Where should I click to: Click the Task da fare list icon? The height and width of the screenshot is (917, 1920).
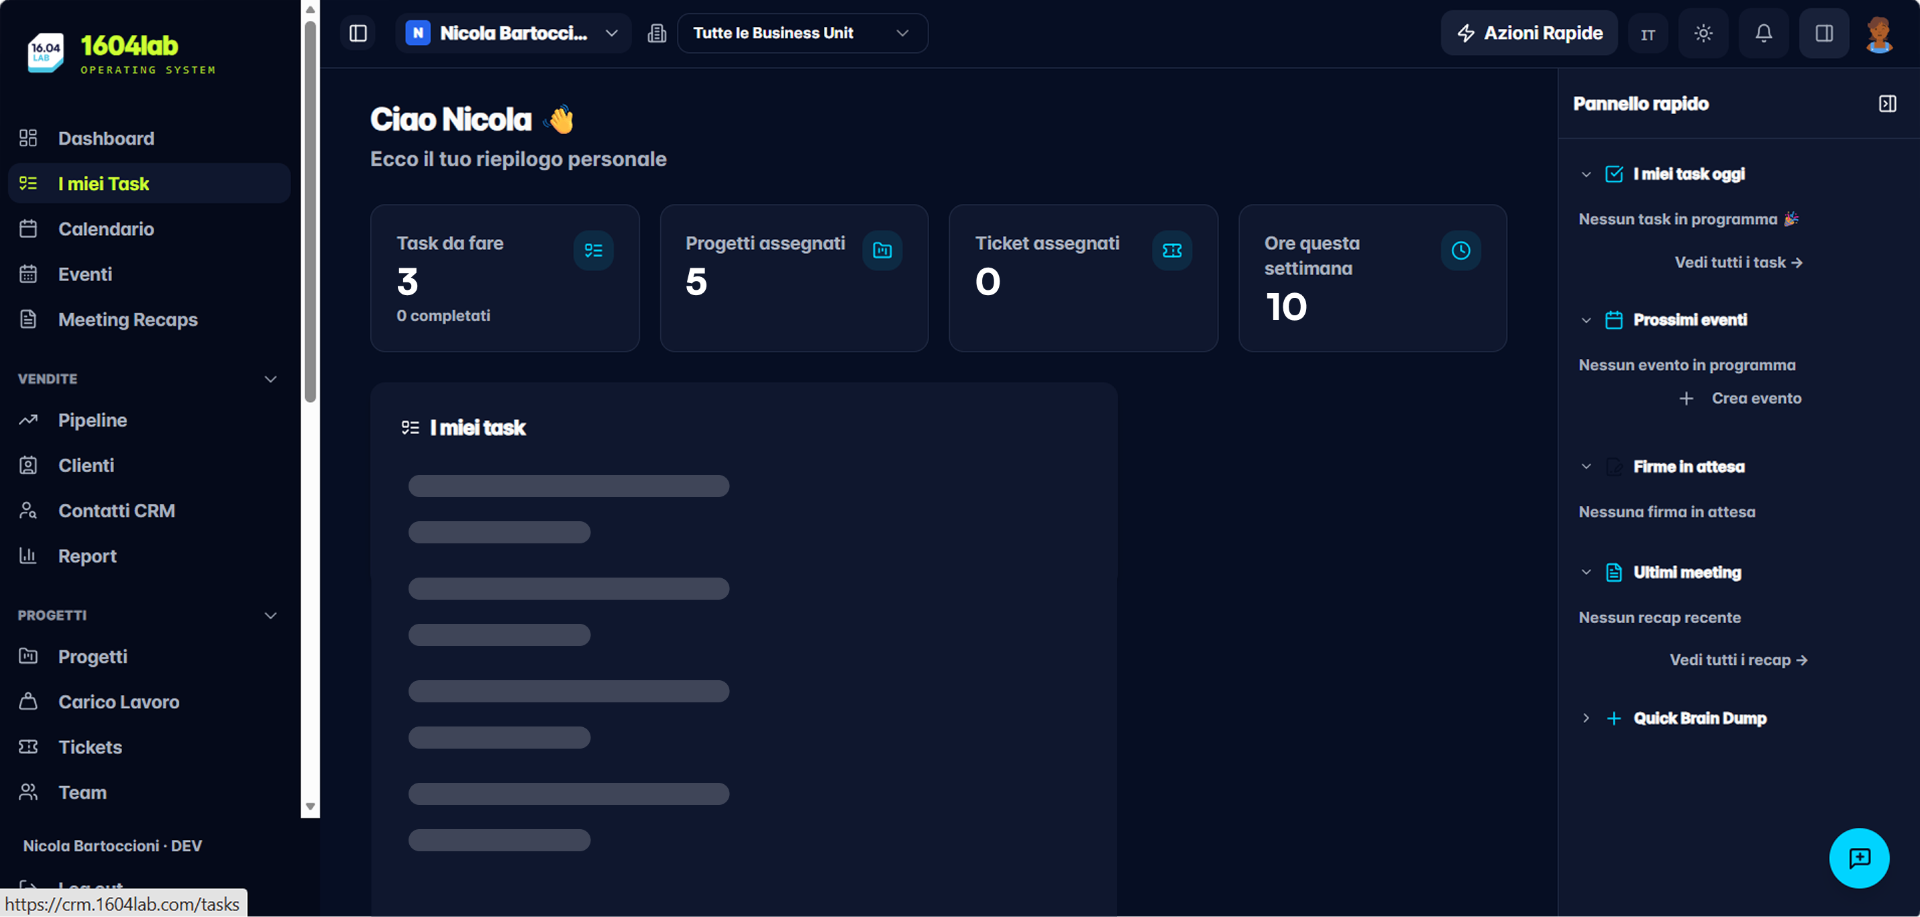click(593, 251)
